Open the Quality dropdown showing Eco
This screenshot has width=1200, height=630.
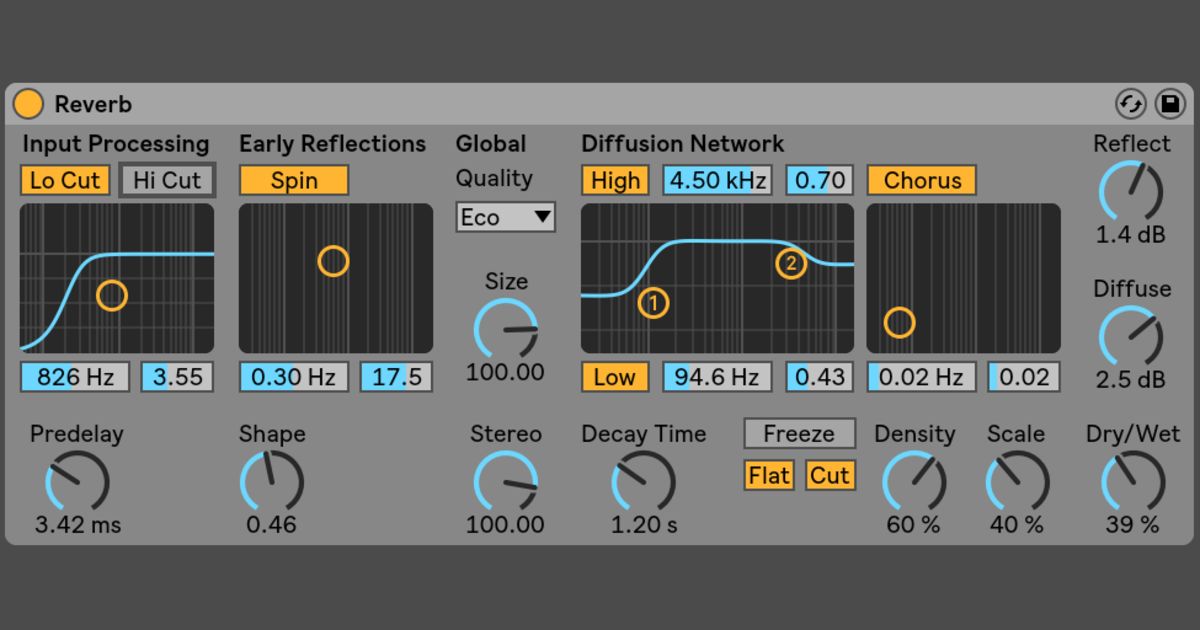tap(505, 217)
